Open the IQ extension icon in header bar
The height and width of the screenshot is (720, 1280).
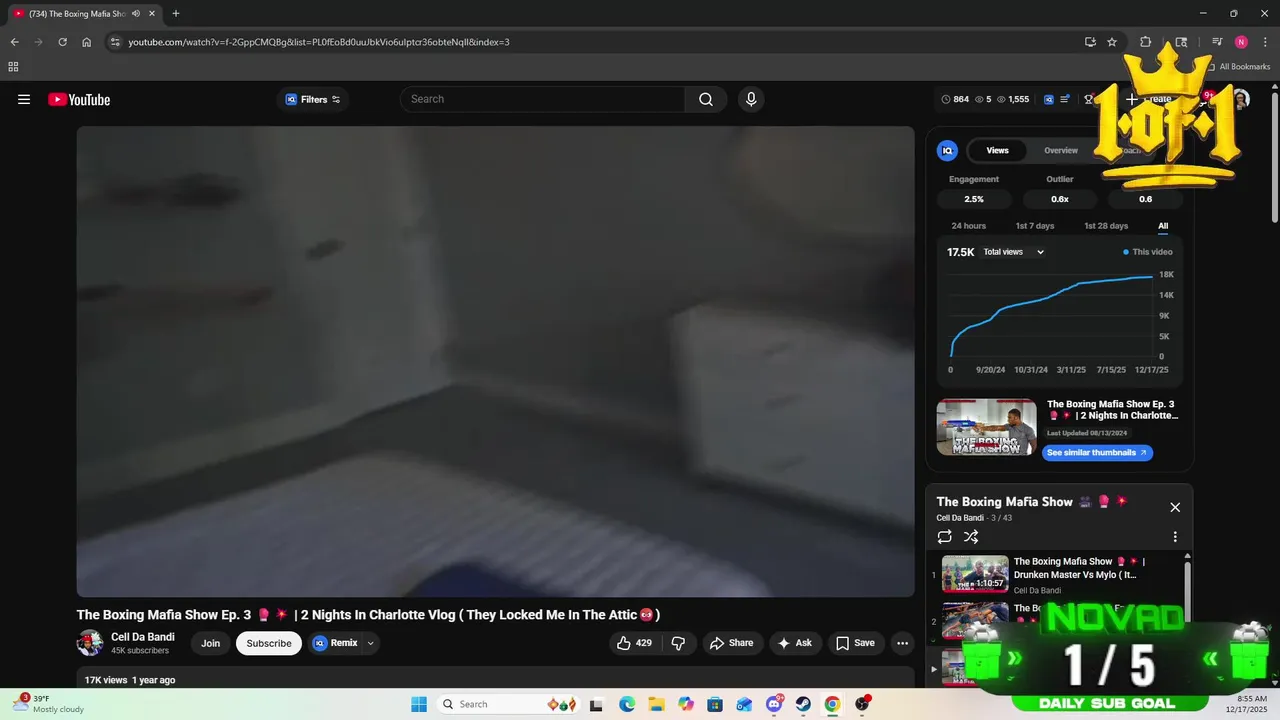point(1049,99)
